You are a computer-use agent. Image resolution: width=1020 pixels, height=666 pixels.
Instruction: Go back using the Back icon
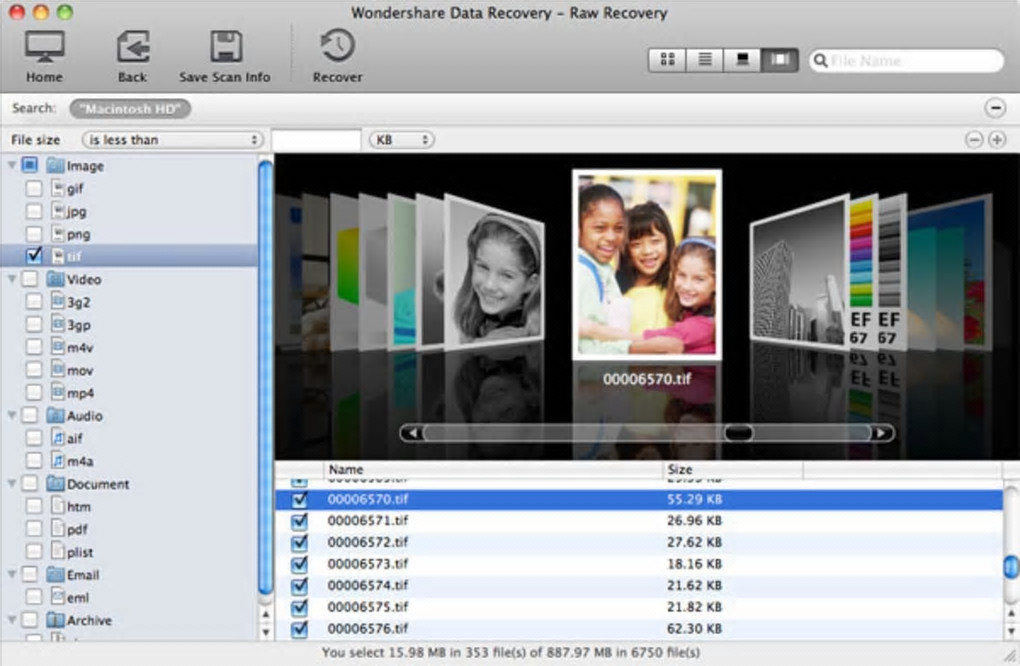click(132, 47)
